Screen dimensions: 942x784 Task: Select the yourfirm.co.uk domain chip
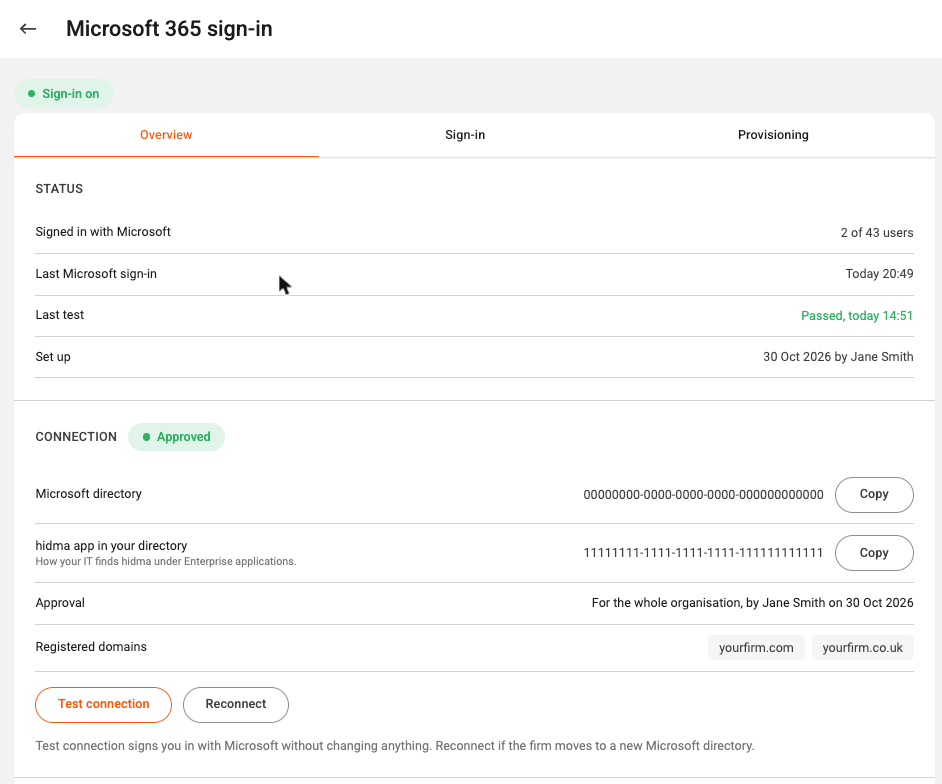(x=863, y=648)
